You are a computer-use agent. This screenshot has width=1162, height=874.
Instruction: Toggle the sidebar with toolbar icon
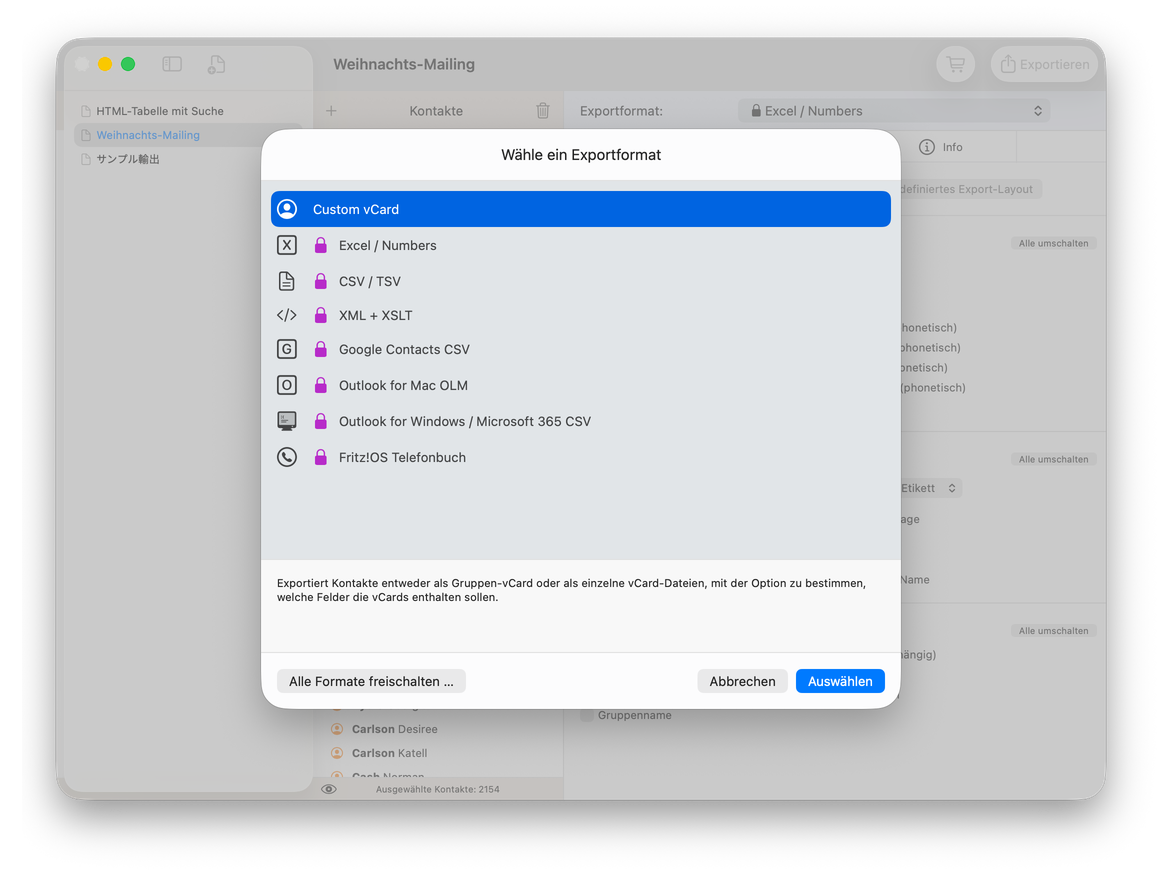click(x=172, y=64)
